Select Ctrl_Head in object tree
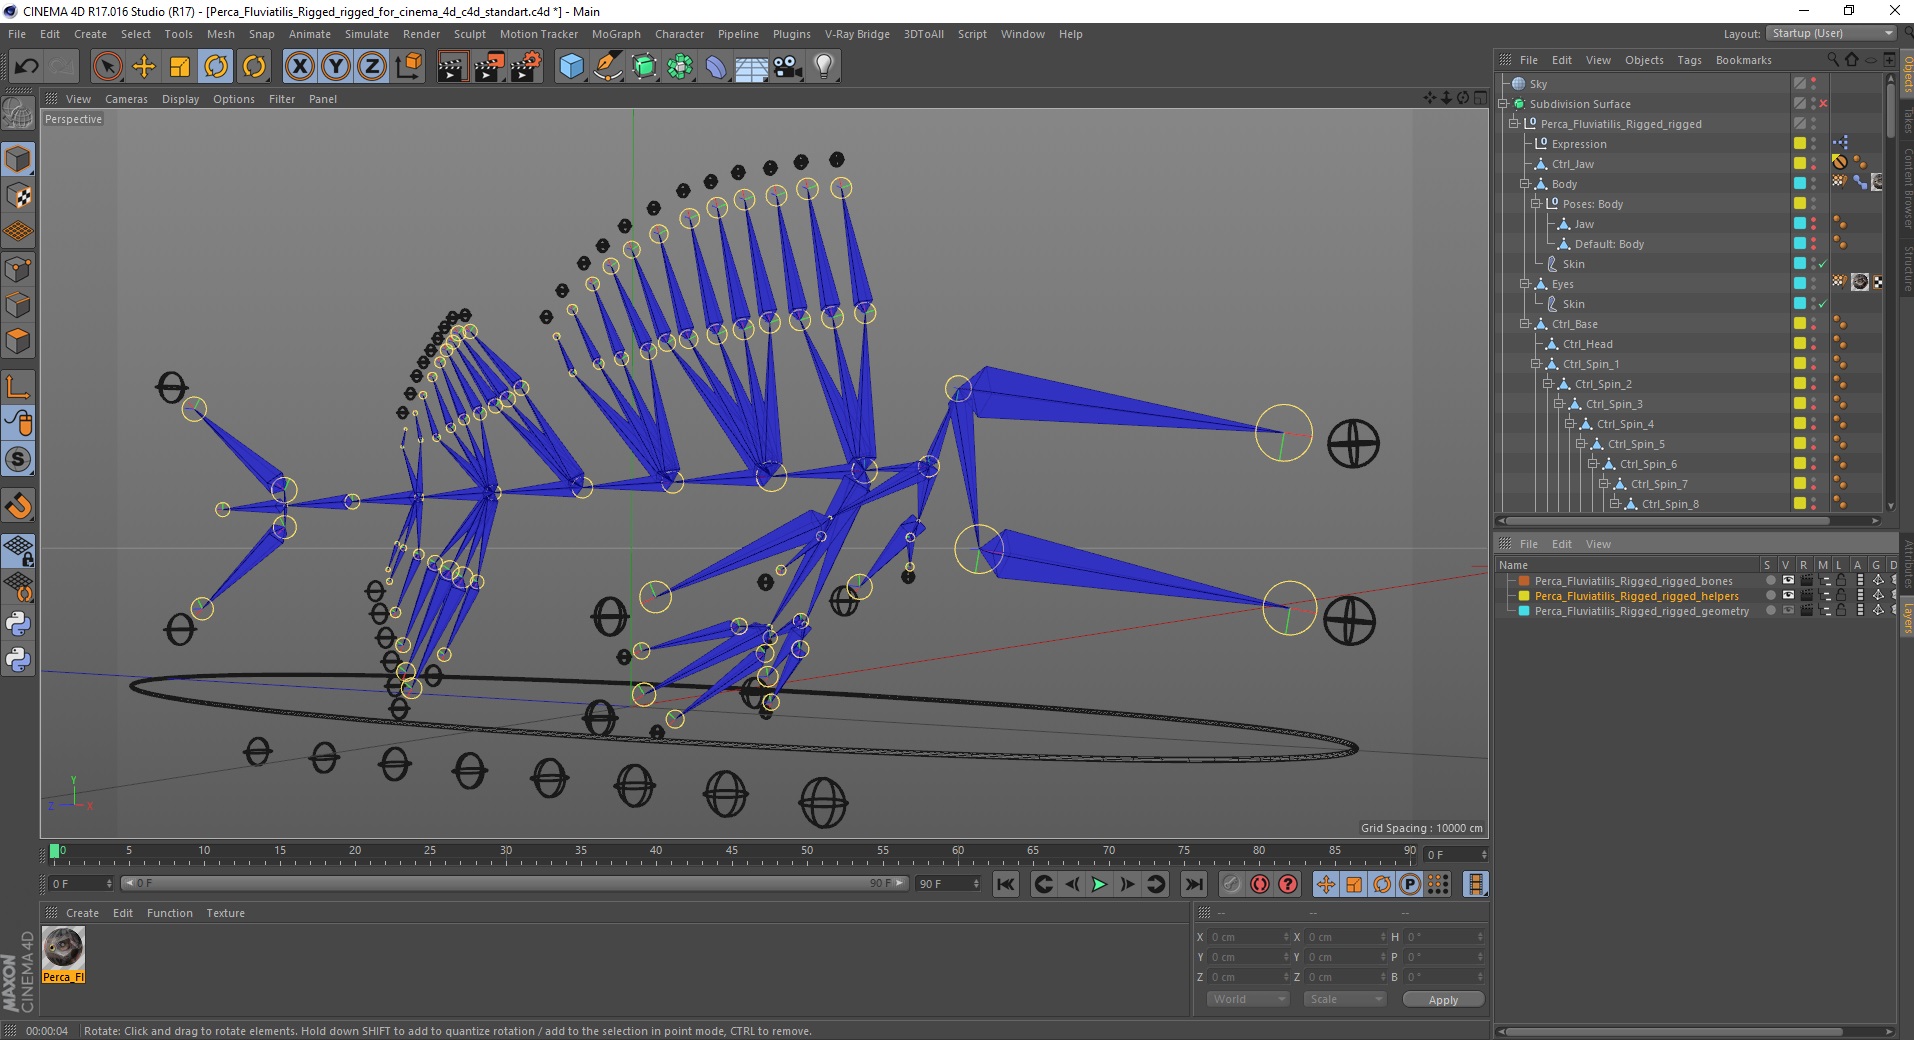Viewport: 1914px width, 1040px height. [1587, 344]
